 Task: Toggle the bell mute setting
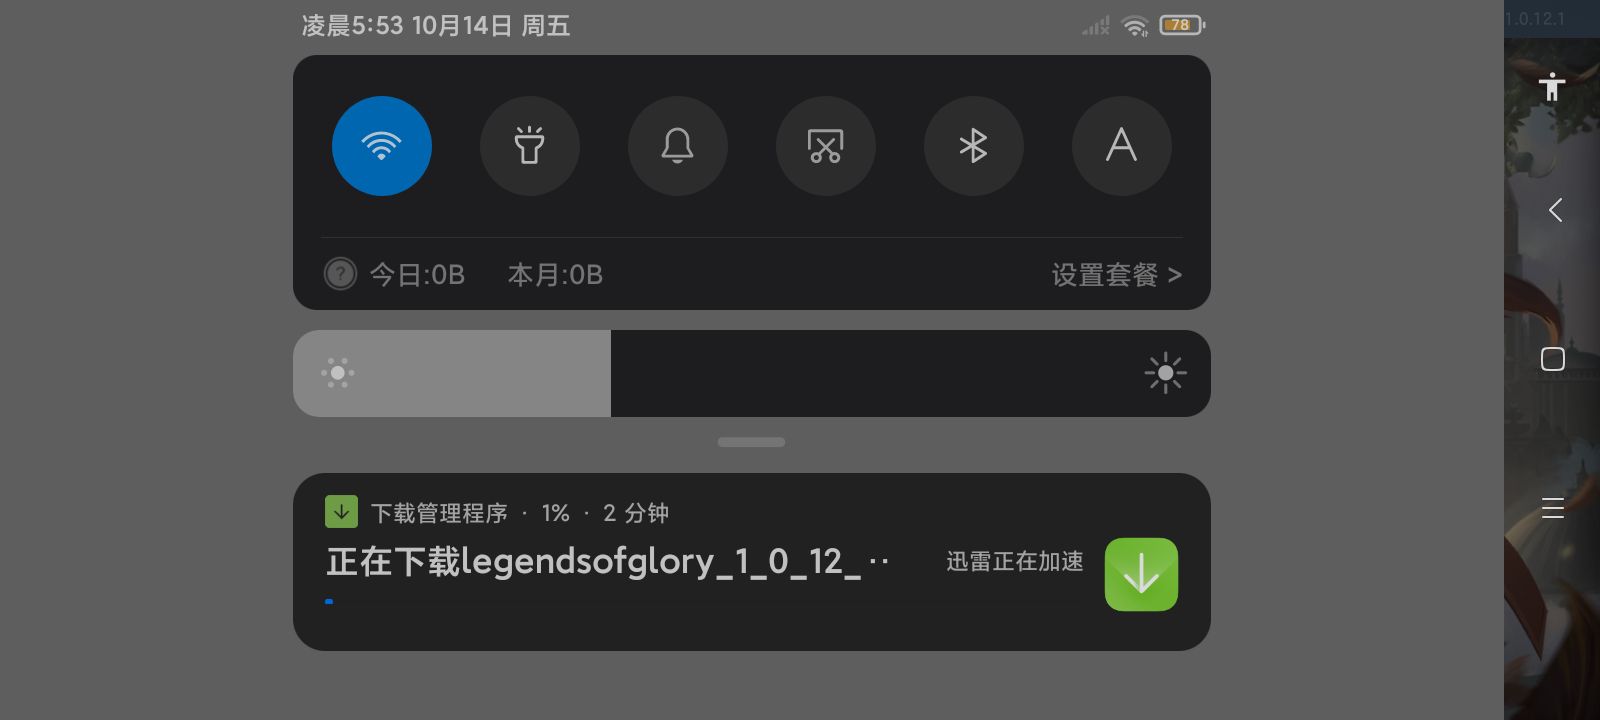[x=677, y=146]
